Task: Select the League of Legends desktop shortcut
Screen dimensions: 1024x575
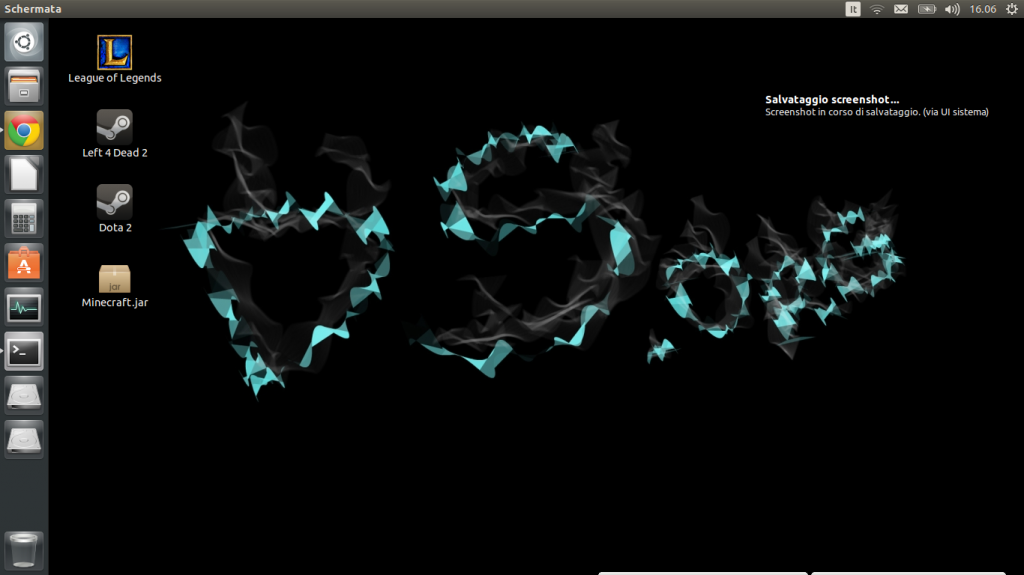Action: point(114,53)
